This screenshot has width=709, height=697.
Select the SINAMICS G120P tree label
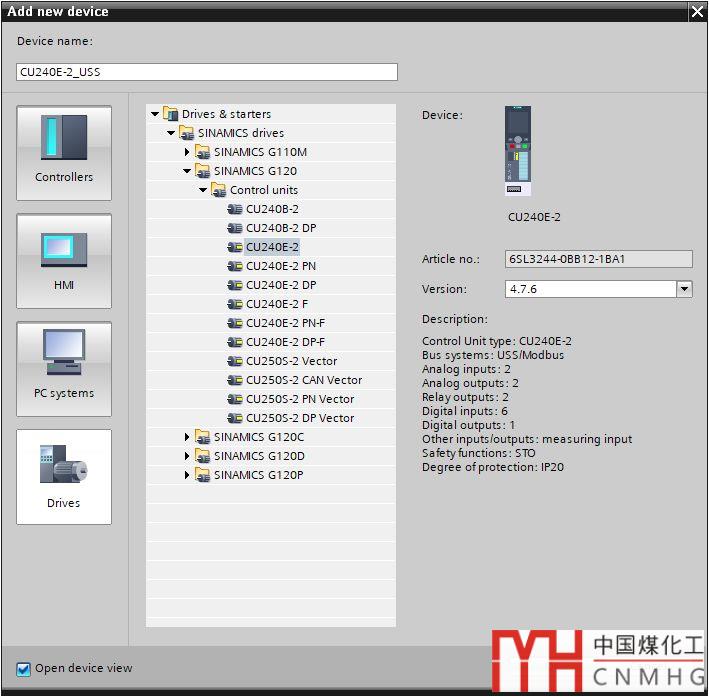coord(258,475)
